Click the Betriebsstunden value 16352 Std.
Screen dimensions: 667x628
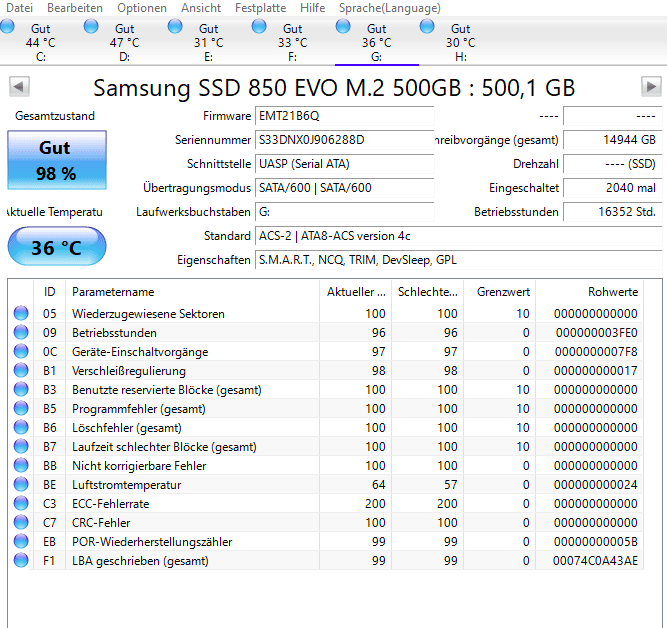613,212
